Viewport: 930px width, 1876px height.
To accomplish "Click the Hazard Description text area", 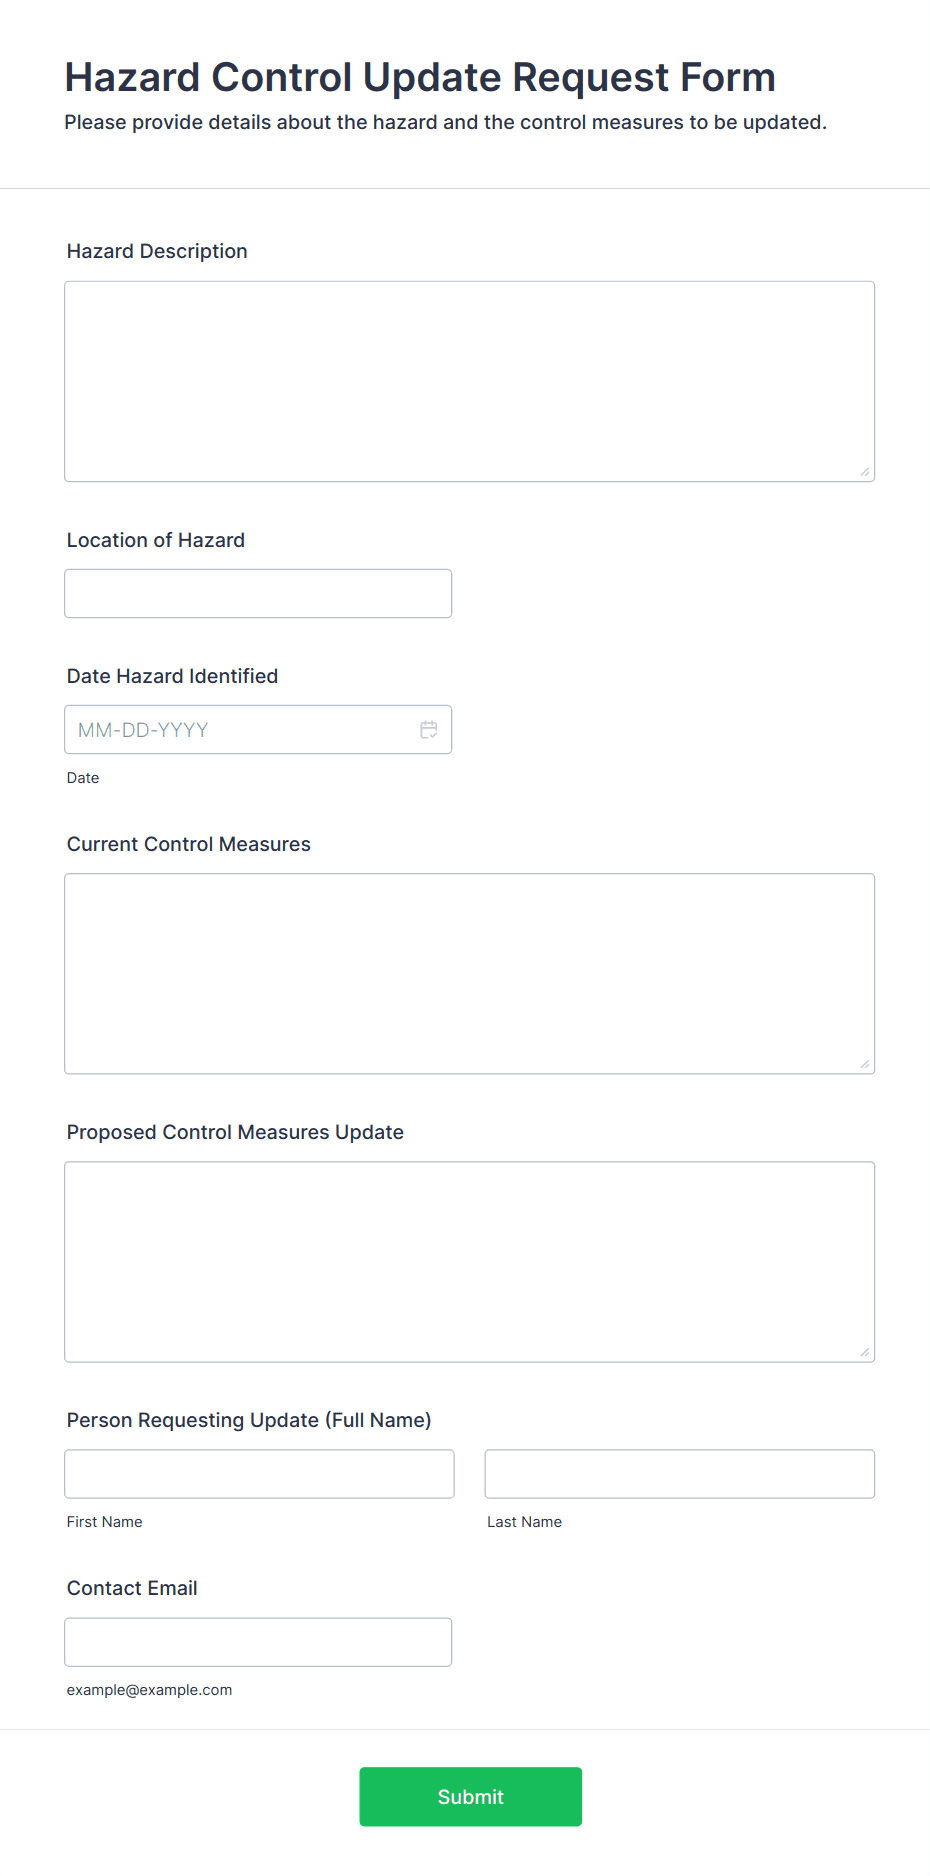I will [470, 381].
